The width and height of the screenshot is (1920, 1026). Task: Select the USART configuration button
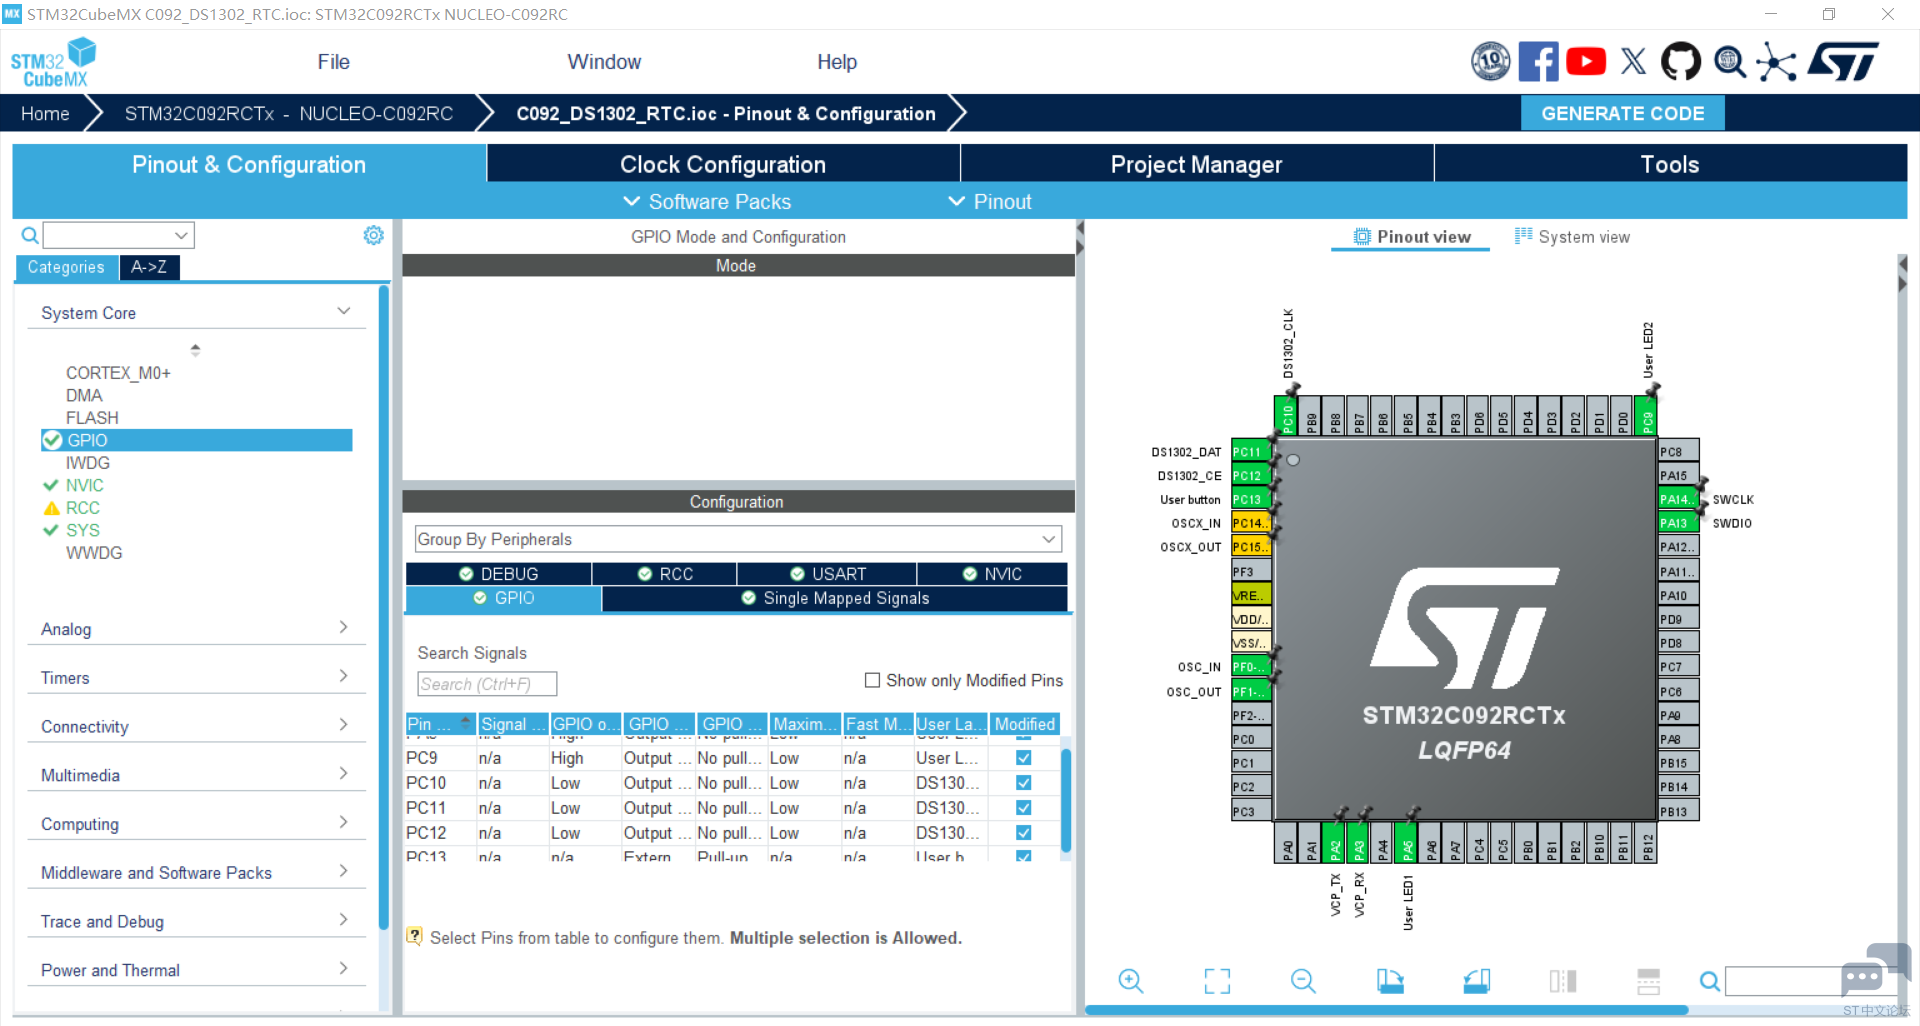click(827, 574)
